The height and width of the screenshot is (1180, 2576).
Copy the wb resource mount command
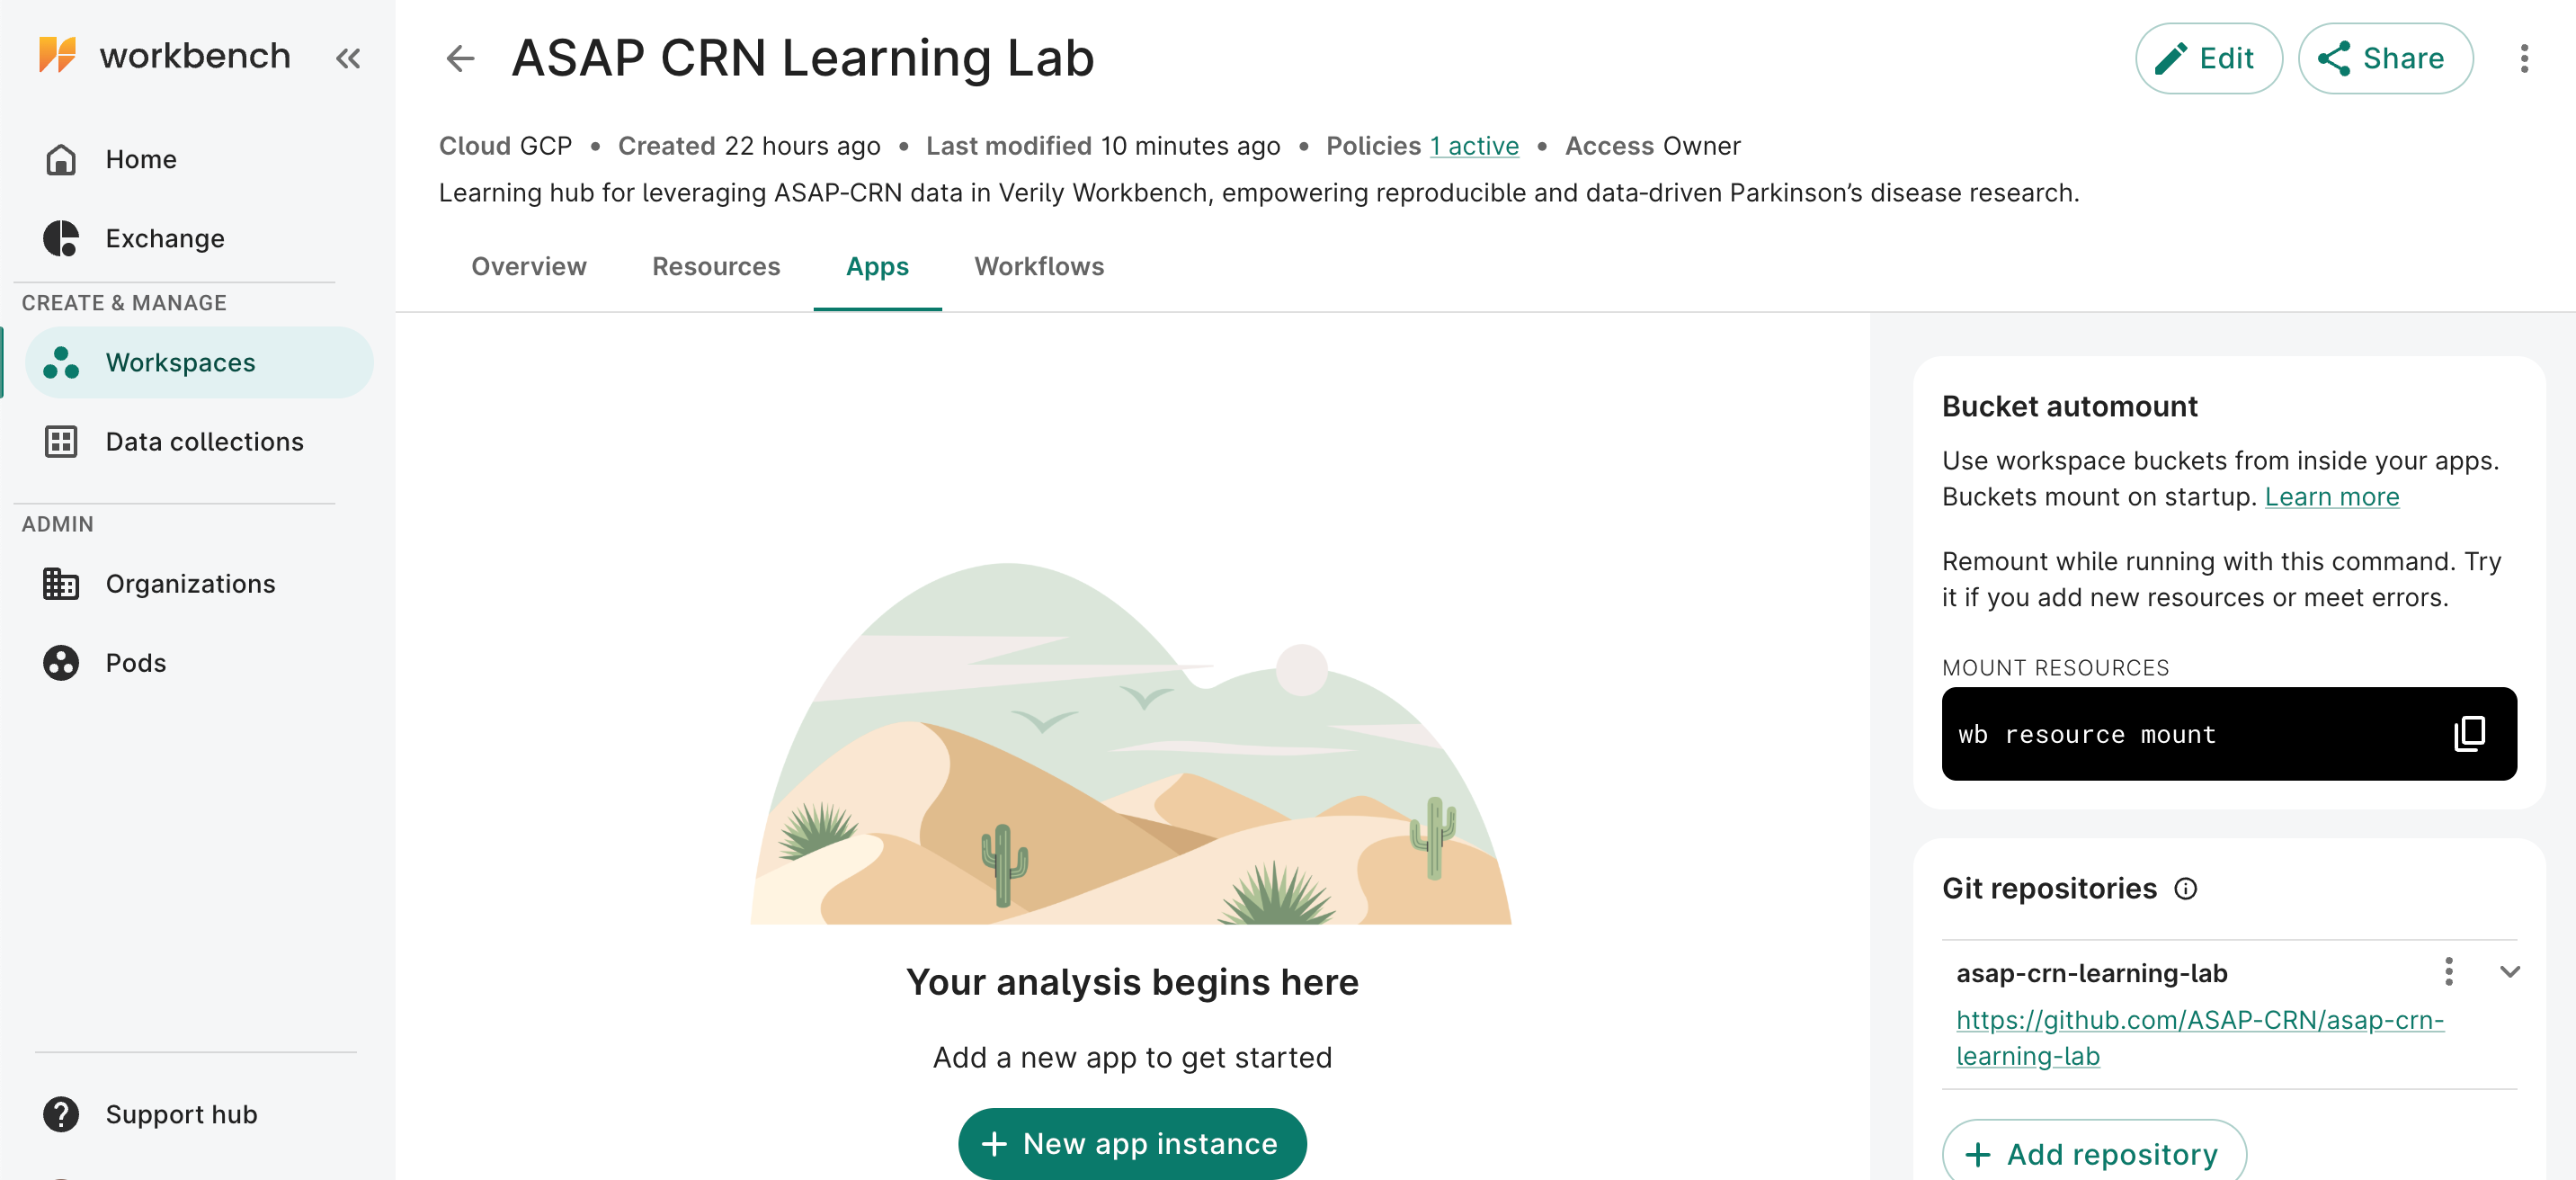(x=2469, y=733)
